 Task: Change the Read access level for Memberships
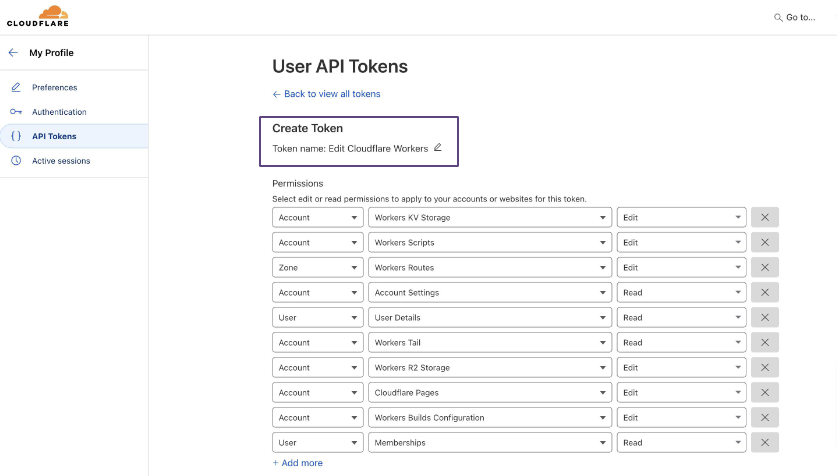click(x=682, y=442)
